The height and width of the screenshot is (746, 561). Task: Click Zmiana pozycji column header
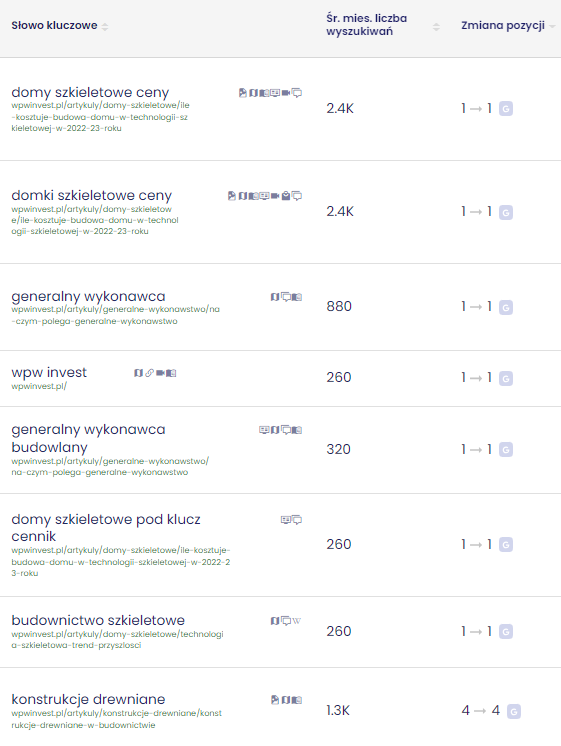click(x=502, y=26)
